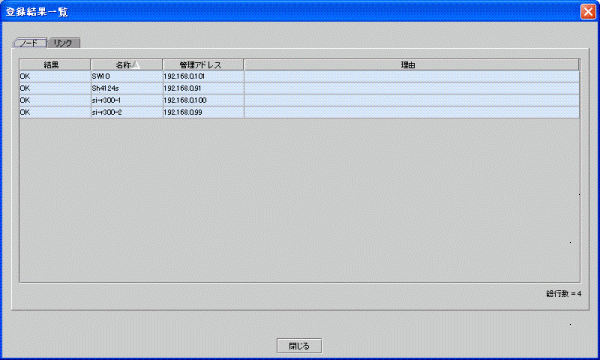Screen dimensions: 600x360
Task: Click the empty 理由 cell of the si-r300-2 row
Action: click(x=412, y=112)
